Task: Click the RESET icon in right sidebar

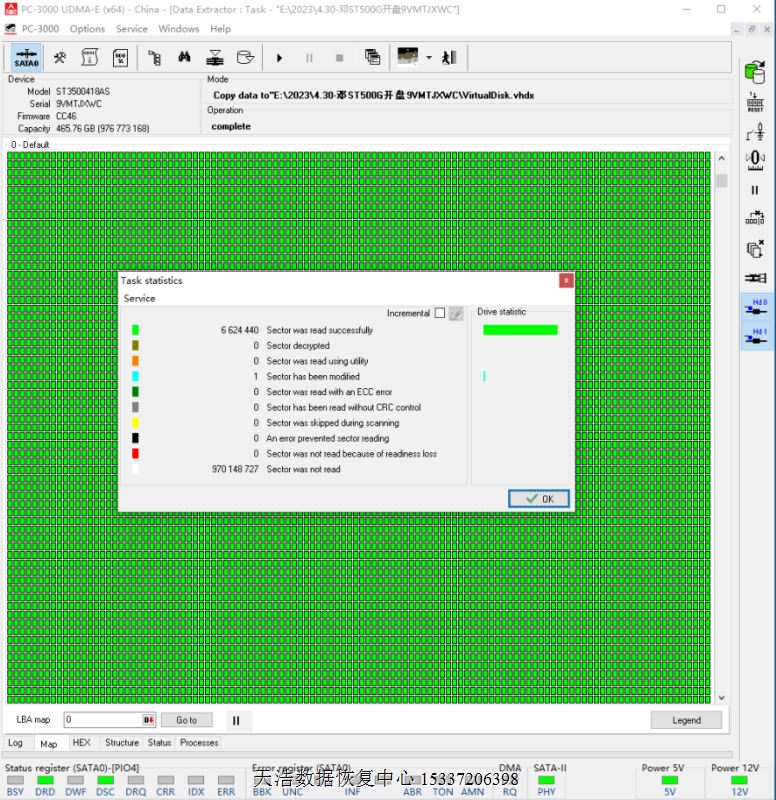Action: [755, 101]
